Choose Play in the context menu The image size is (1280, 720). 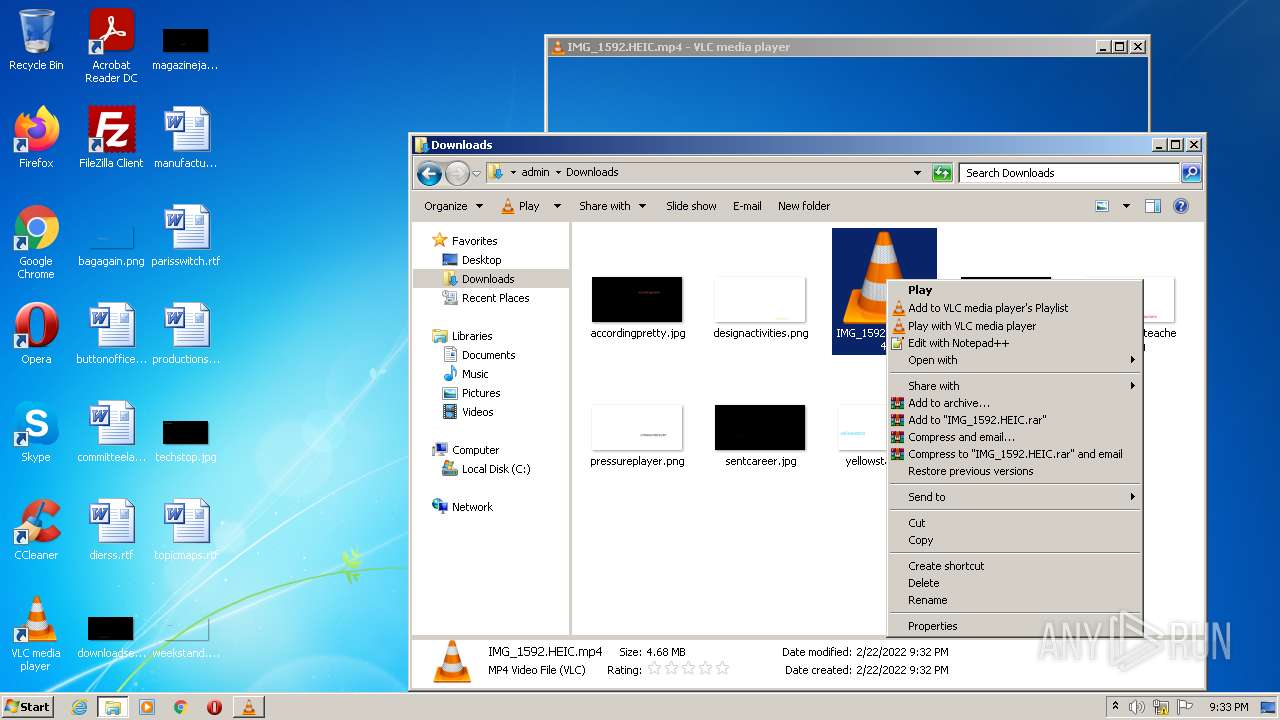click(1014, 290)
